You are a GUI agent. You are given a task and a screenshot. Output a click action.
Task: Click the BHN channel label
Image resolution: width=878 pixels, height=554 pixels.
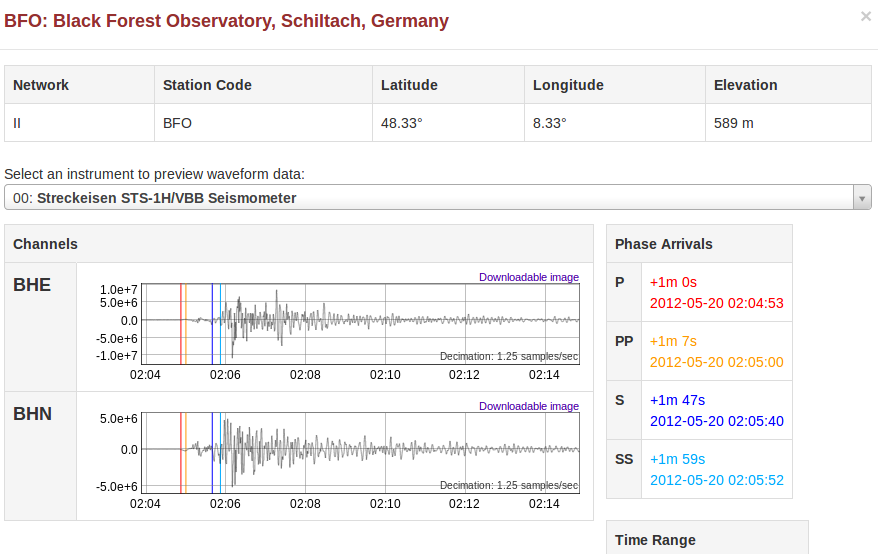coord(32,414)
